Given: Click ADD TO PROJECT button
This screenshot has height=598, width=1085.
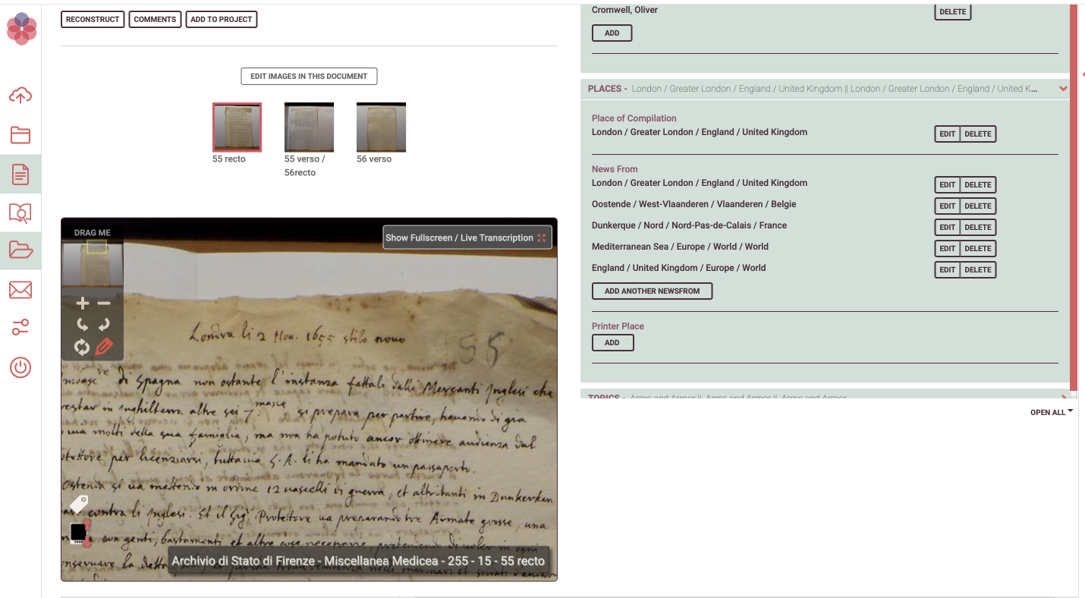Looking at the screenshot, I should [221, 19].
